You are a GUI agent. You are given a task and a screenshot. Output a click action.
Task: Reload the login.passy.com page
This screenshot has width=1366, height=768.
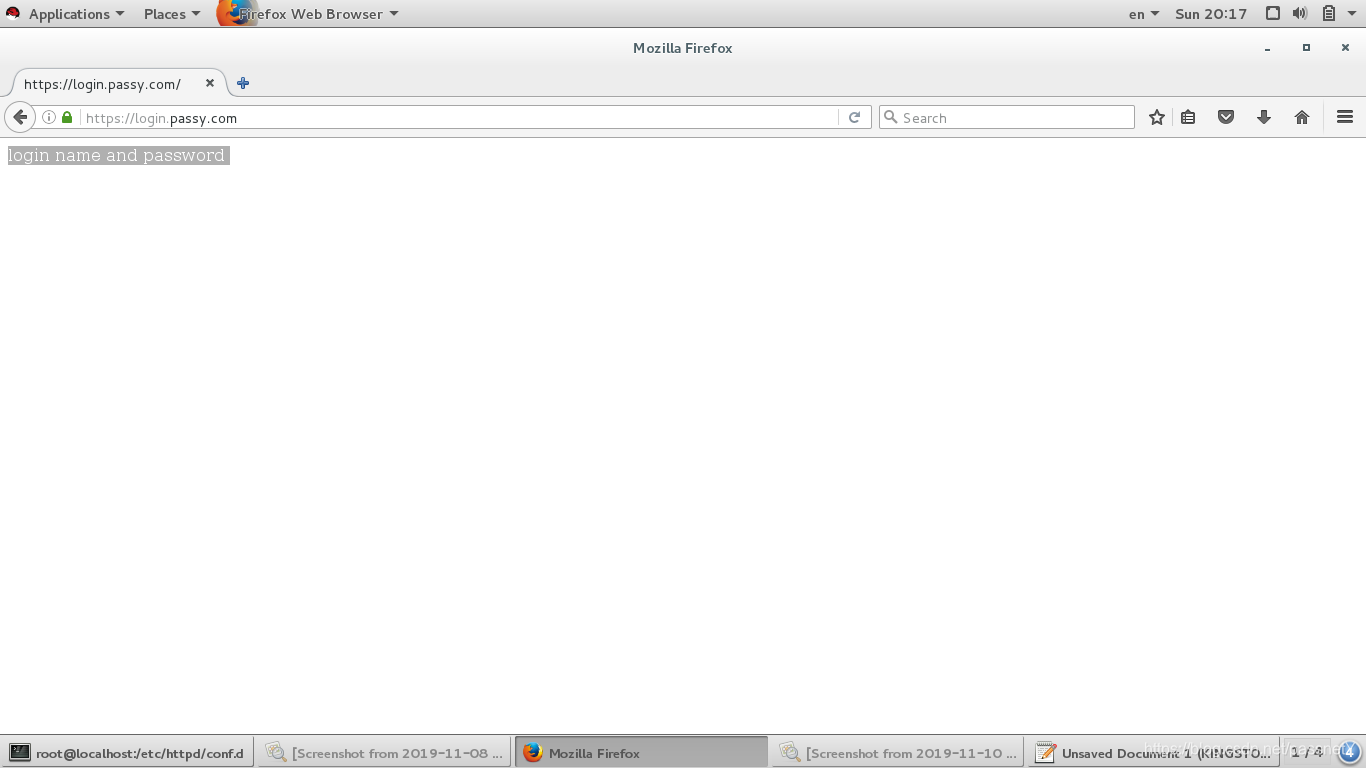click(x=854, y=117)
